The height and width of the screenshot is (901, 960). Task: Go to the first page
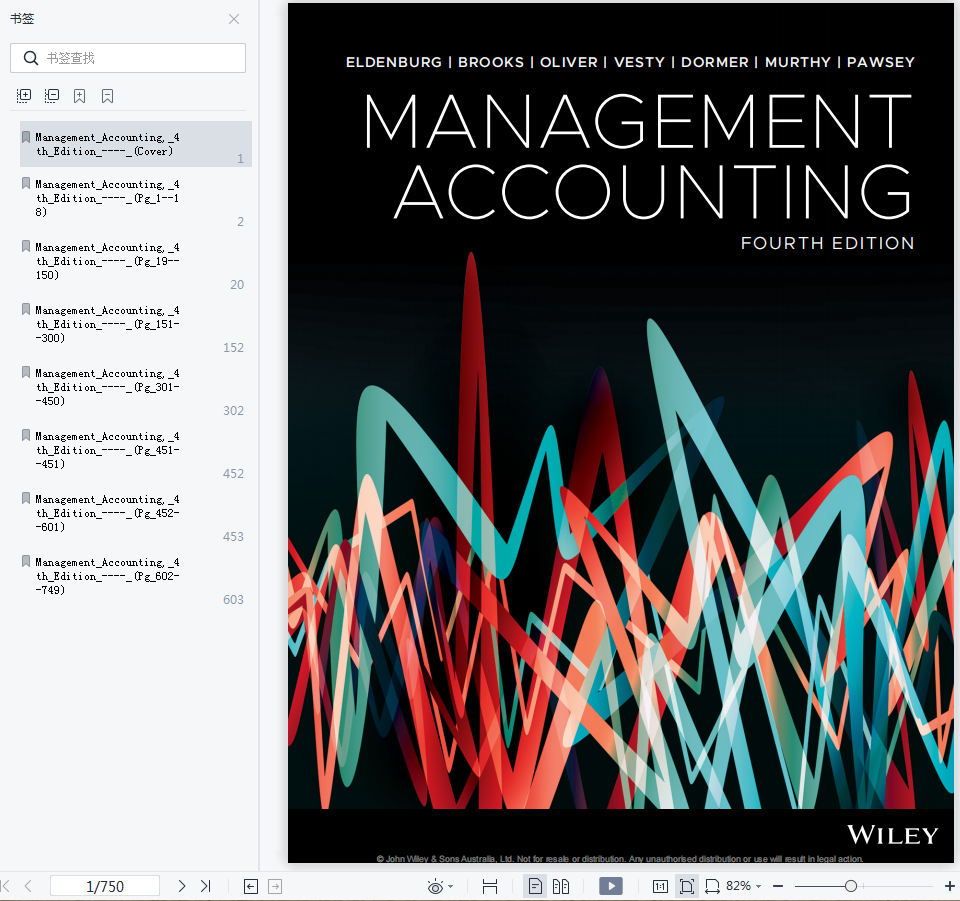pyautogui.click(x=6, y=886)
